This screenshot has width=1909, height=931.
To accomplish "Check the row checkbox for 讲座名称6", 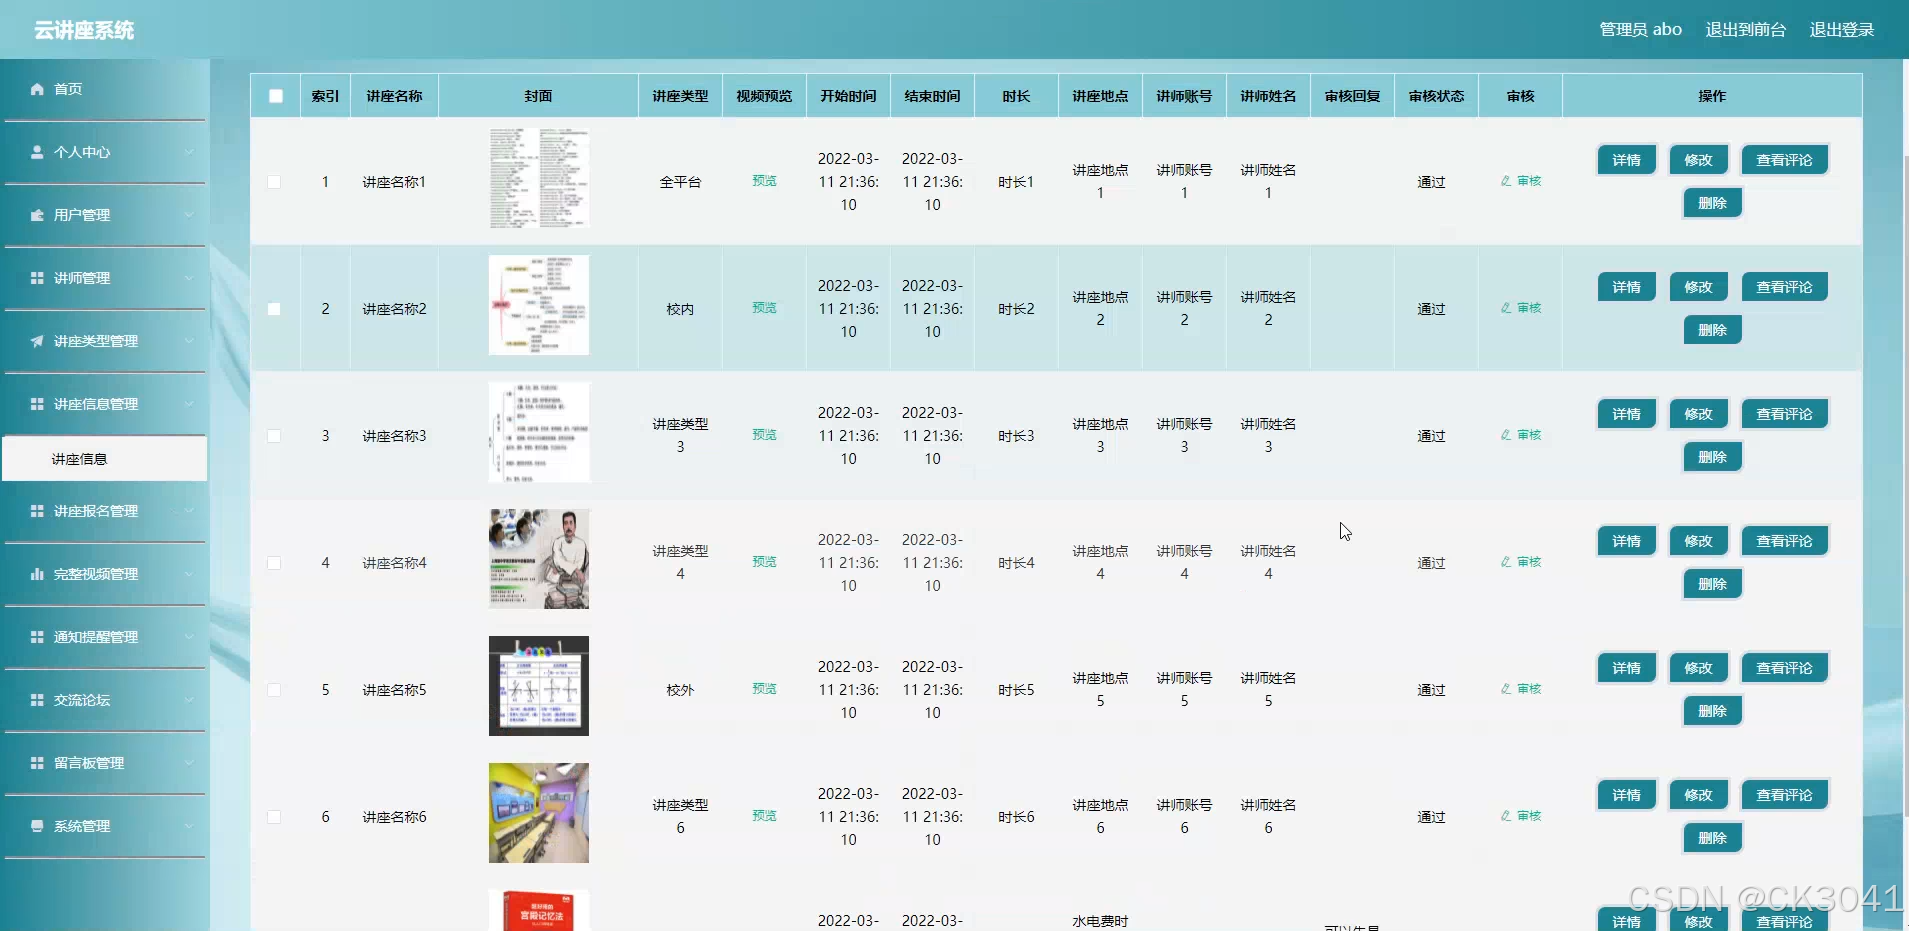I will pyautogui.click(x=274, y=817).
